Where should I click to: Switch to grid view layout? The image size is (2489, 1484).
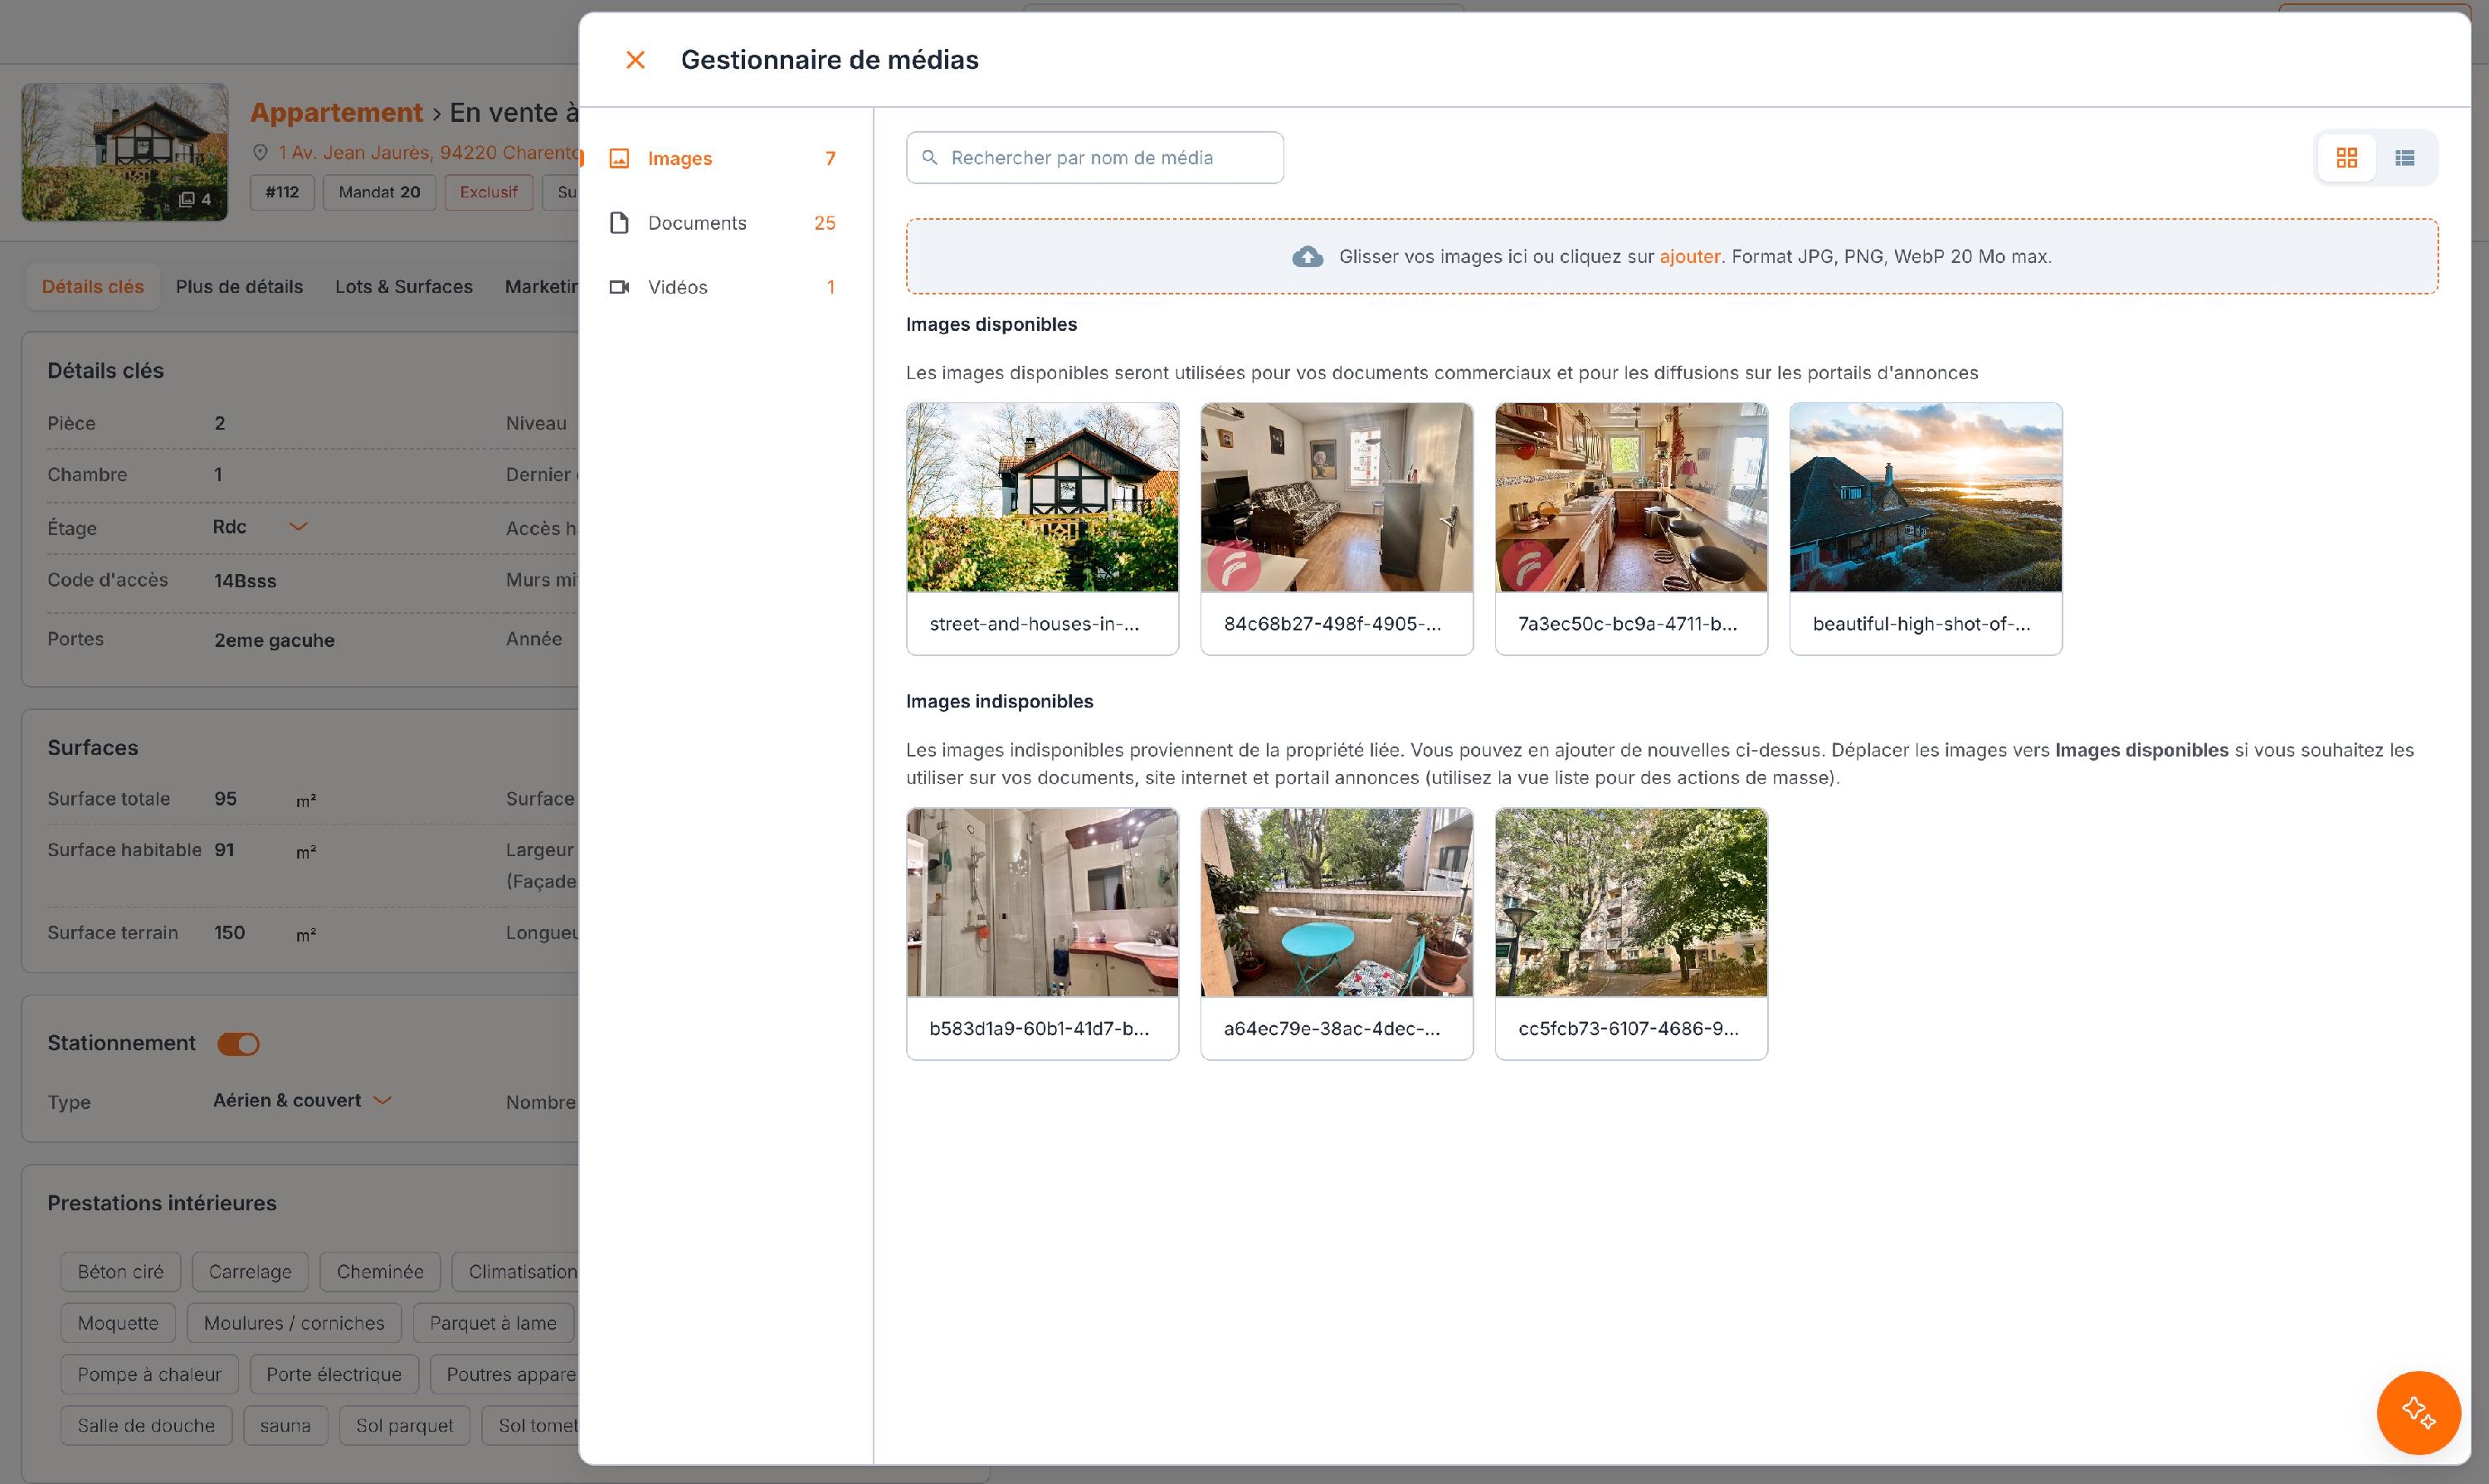coord(2346,158)
